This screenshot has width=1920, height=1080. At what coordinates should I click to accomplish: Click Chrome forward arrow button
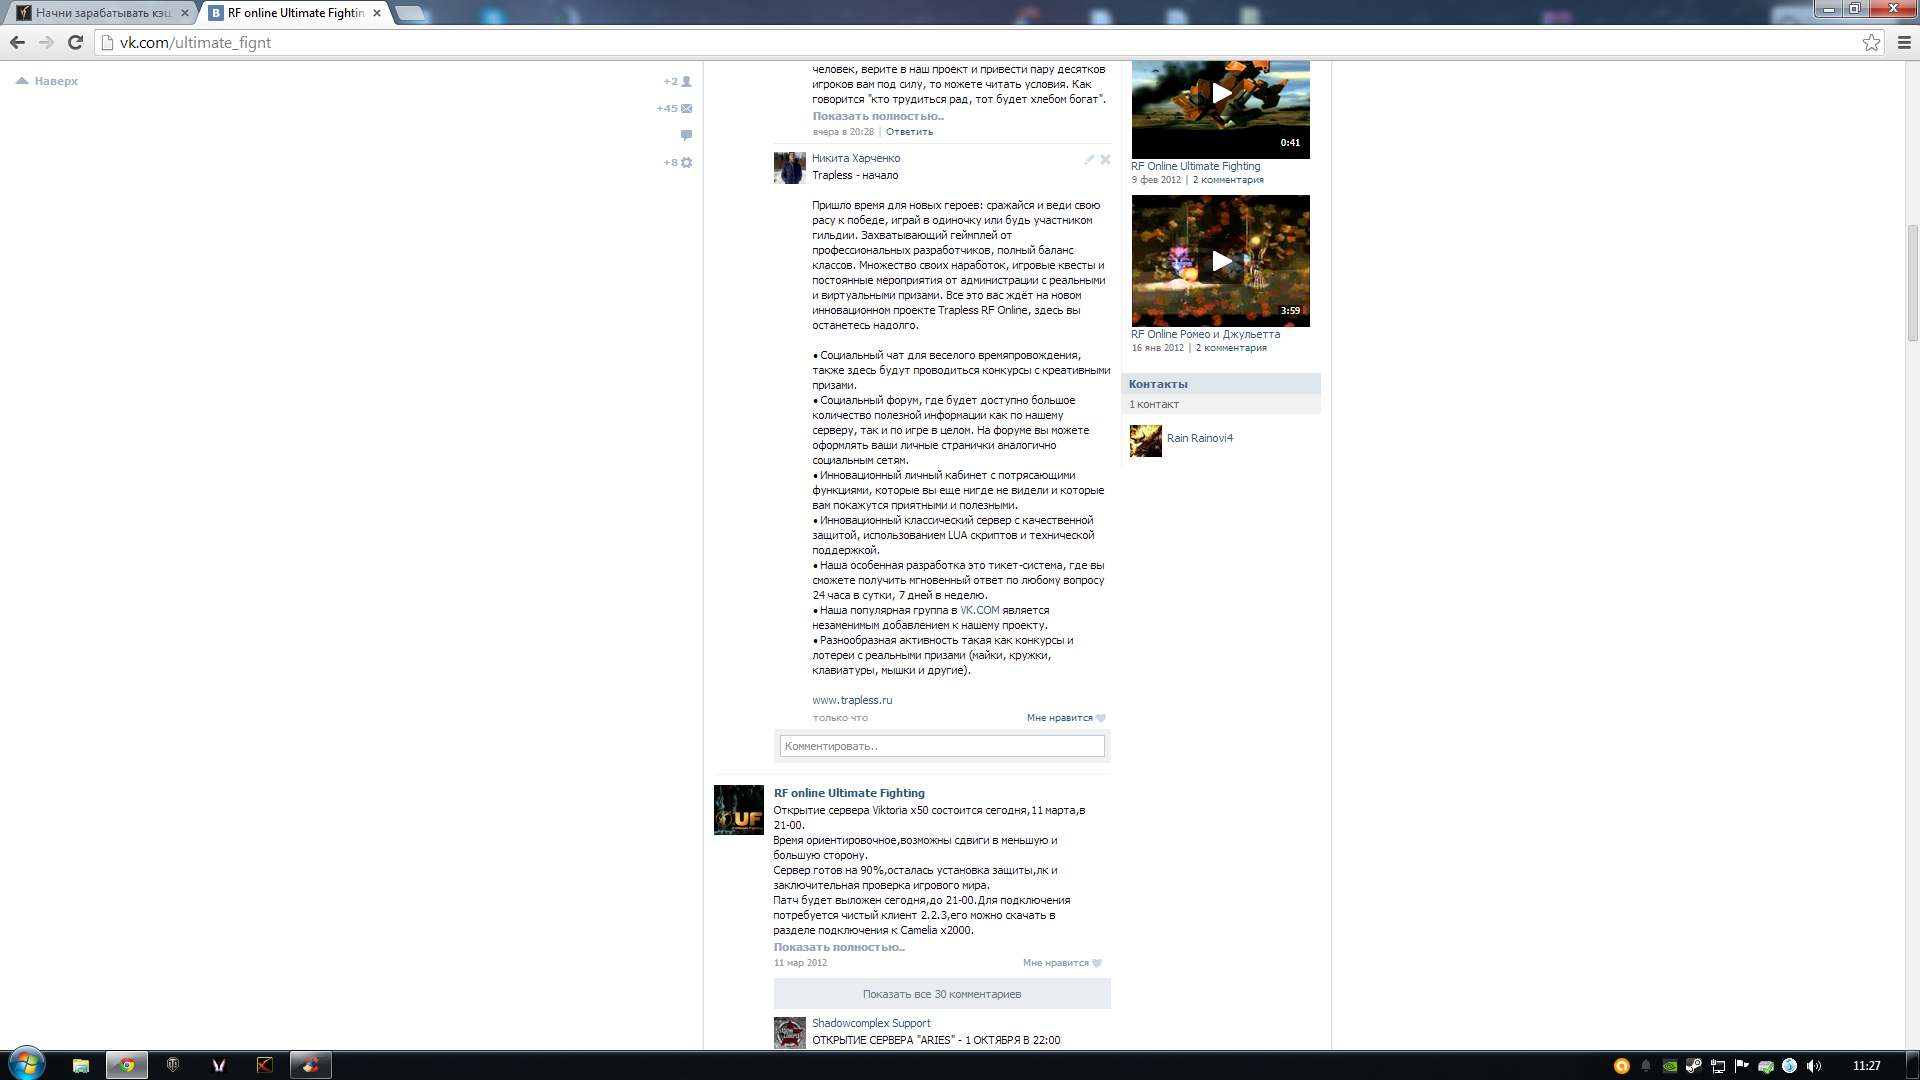click(46, 42)
